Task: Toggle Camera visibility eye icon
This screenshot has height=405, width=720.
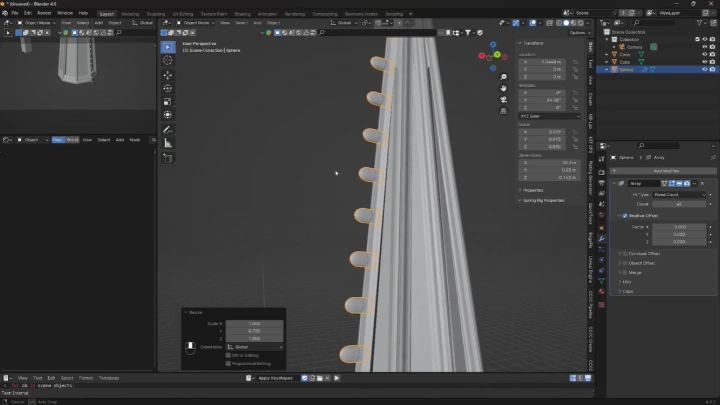Action: click(x=705, y=47)
